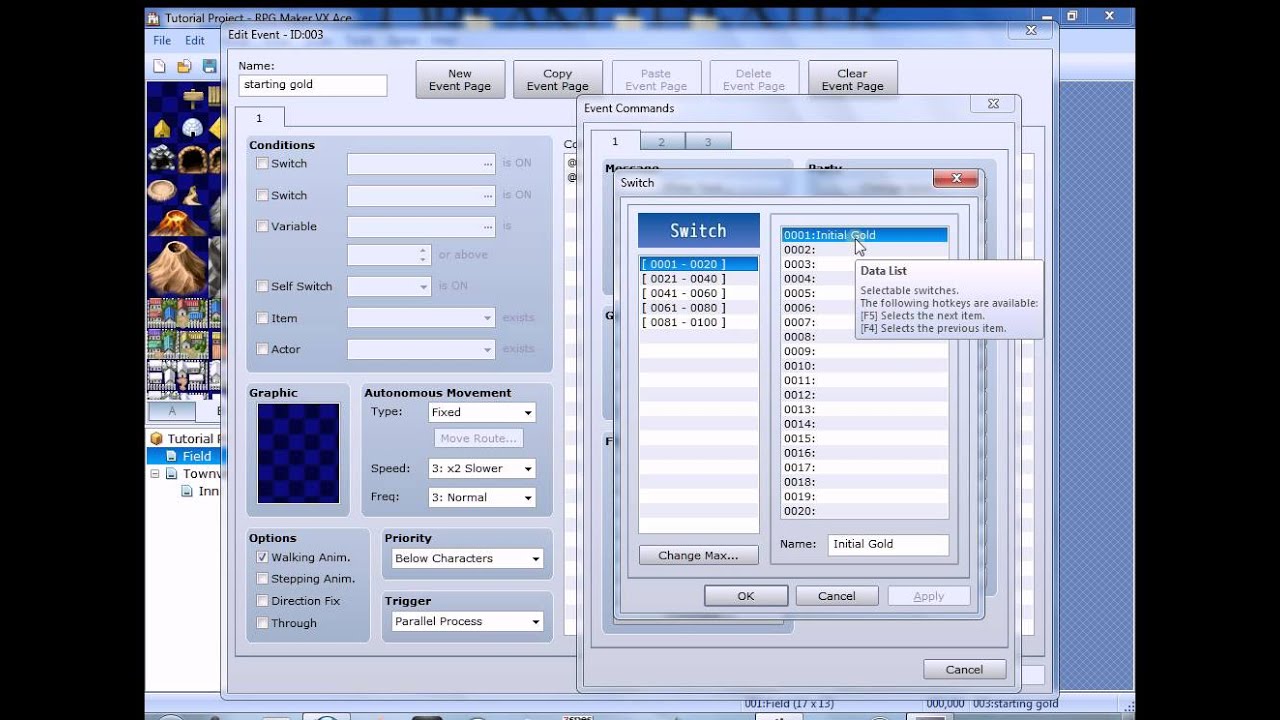Click the New Event Page button
This screenshot has width=1280, height=720.
tap(460, 79)
